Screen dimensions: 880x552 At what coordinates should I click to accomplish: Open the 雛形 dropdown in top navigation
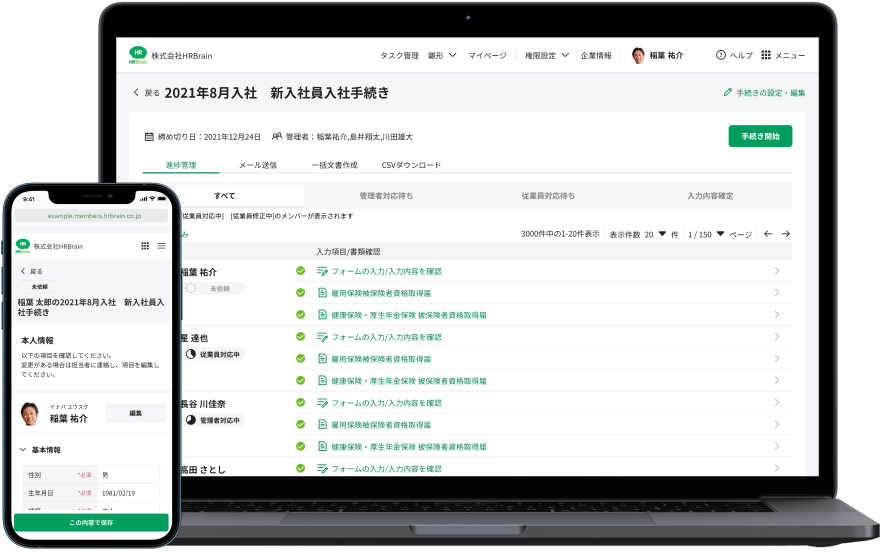442,55
